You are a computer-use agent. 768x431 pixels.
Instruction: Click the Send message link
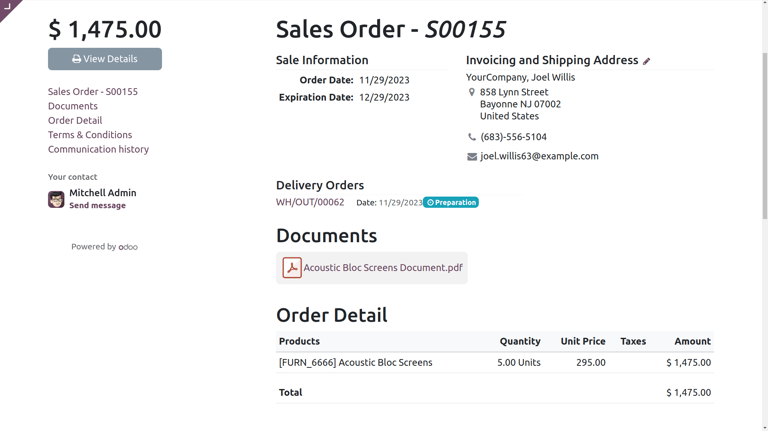pyautogui.click(x=97, y=206)
